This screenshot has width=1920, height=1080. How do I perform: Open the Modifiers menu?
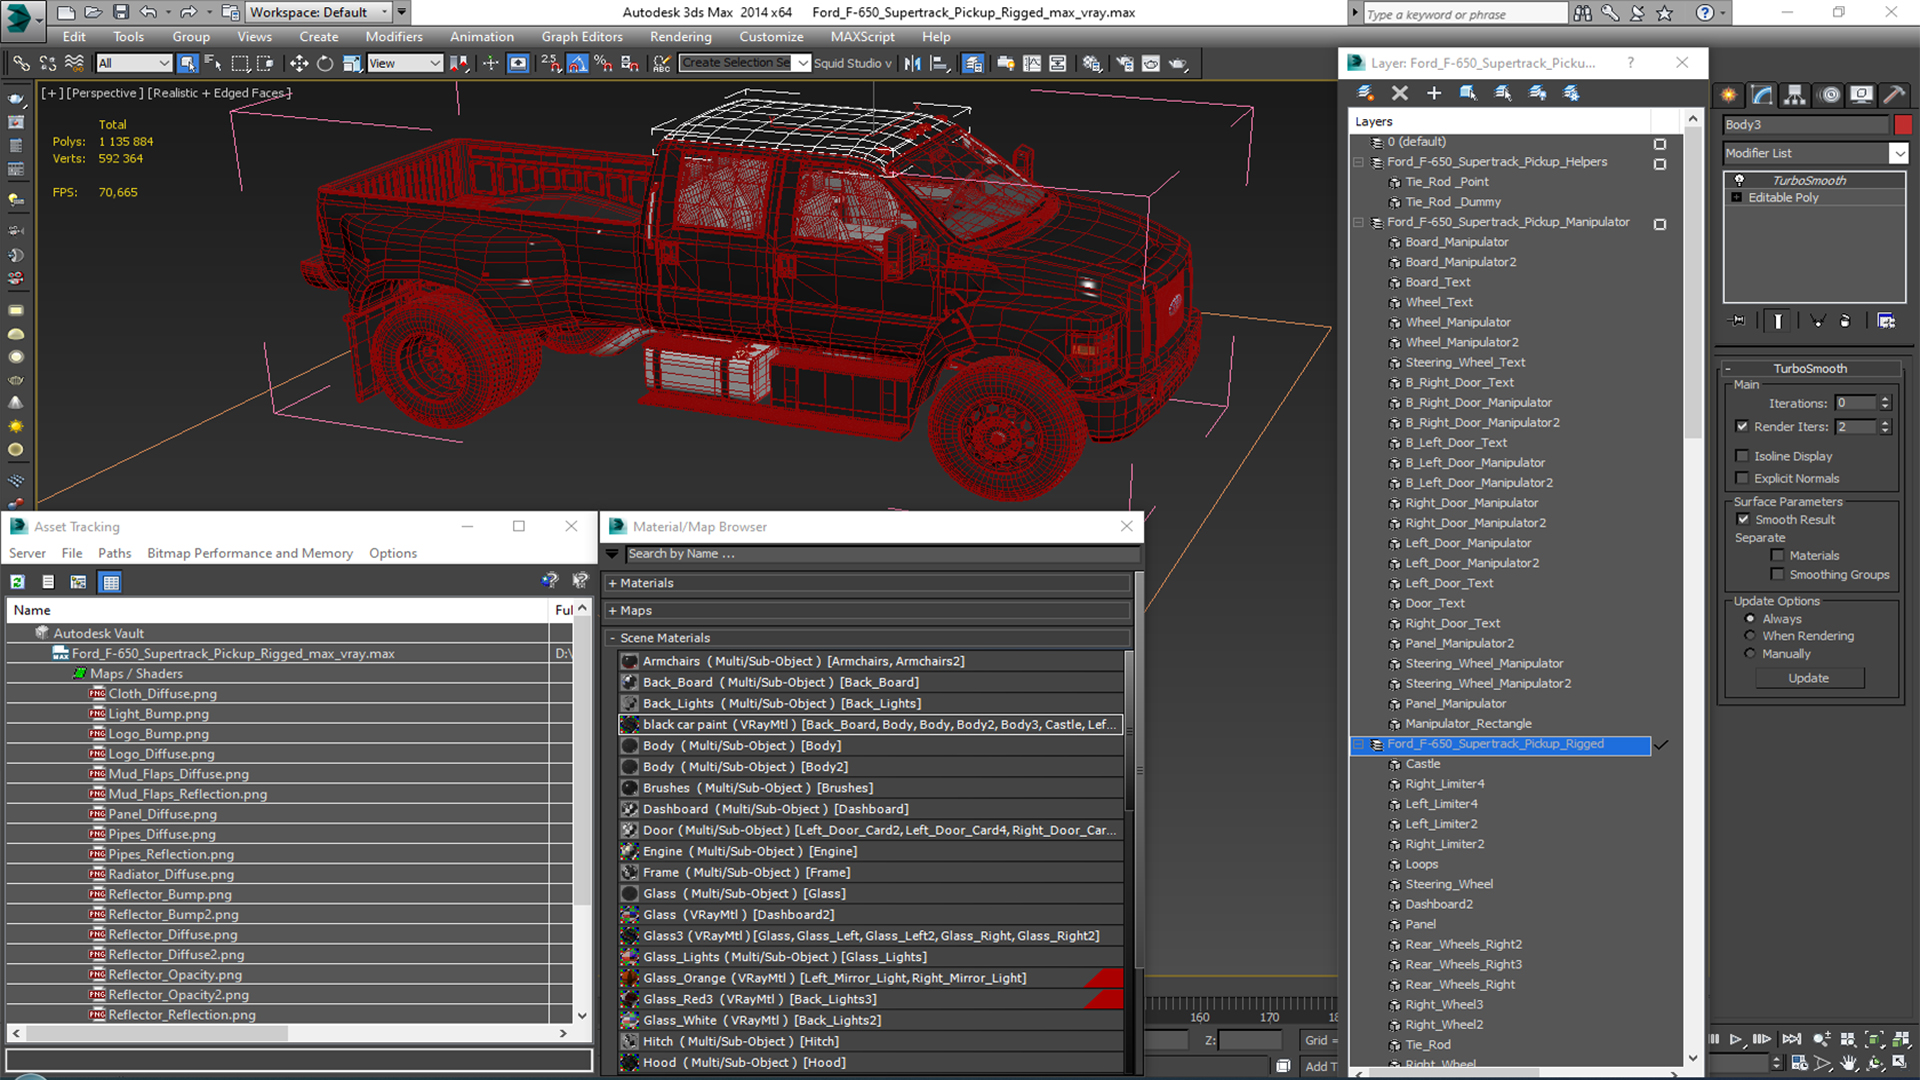point(393,37)
